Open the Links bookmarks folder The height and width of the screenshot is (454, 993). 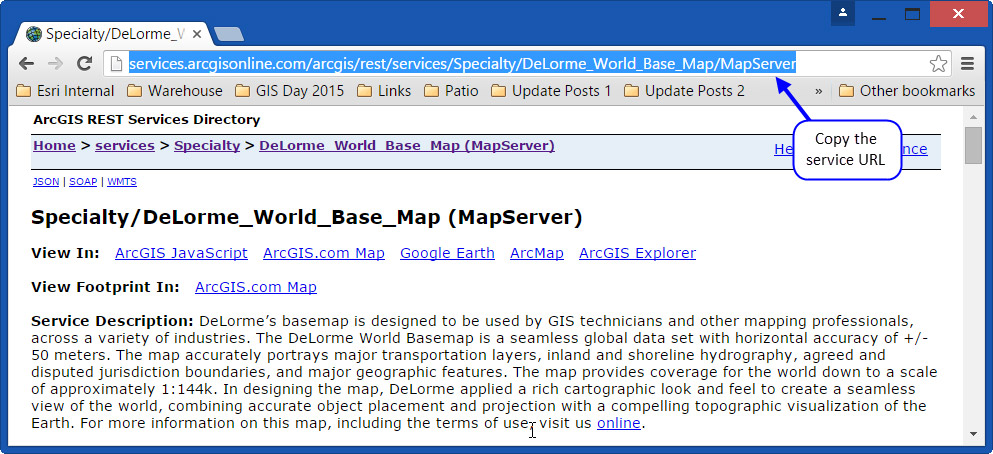click(x=384, y=91)
